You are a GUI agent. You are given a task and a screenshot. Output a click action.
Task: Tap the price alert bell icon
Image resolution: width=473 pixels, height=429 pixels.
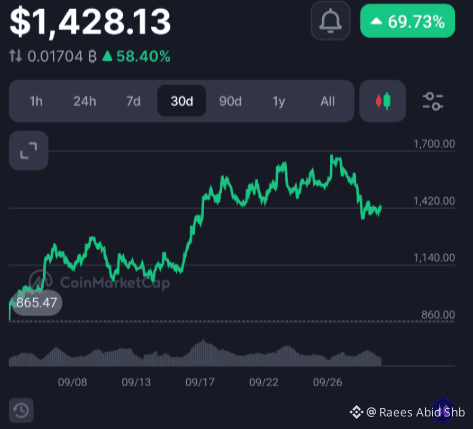tap(330, 21)
